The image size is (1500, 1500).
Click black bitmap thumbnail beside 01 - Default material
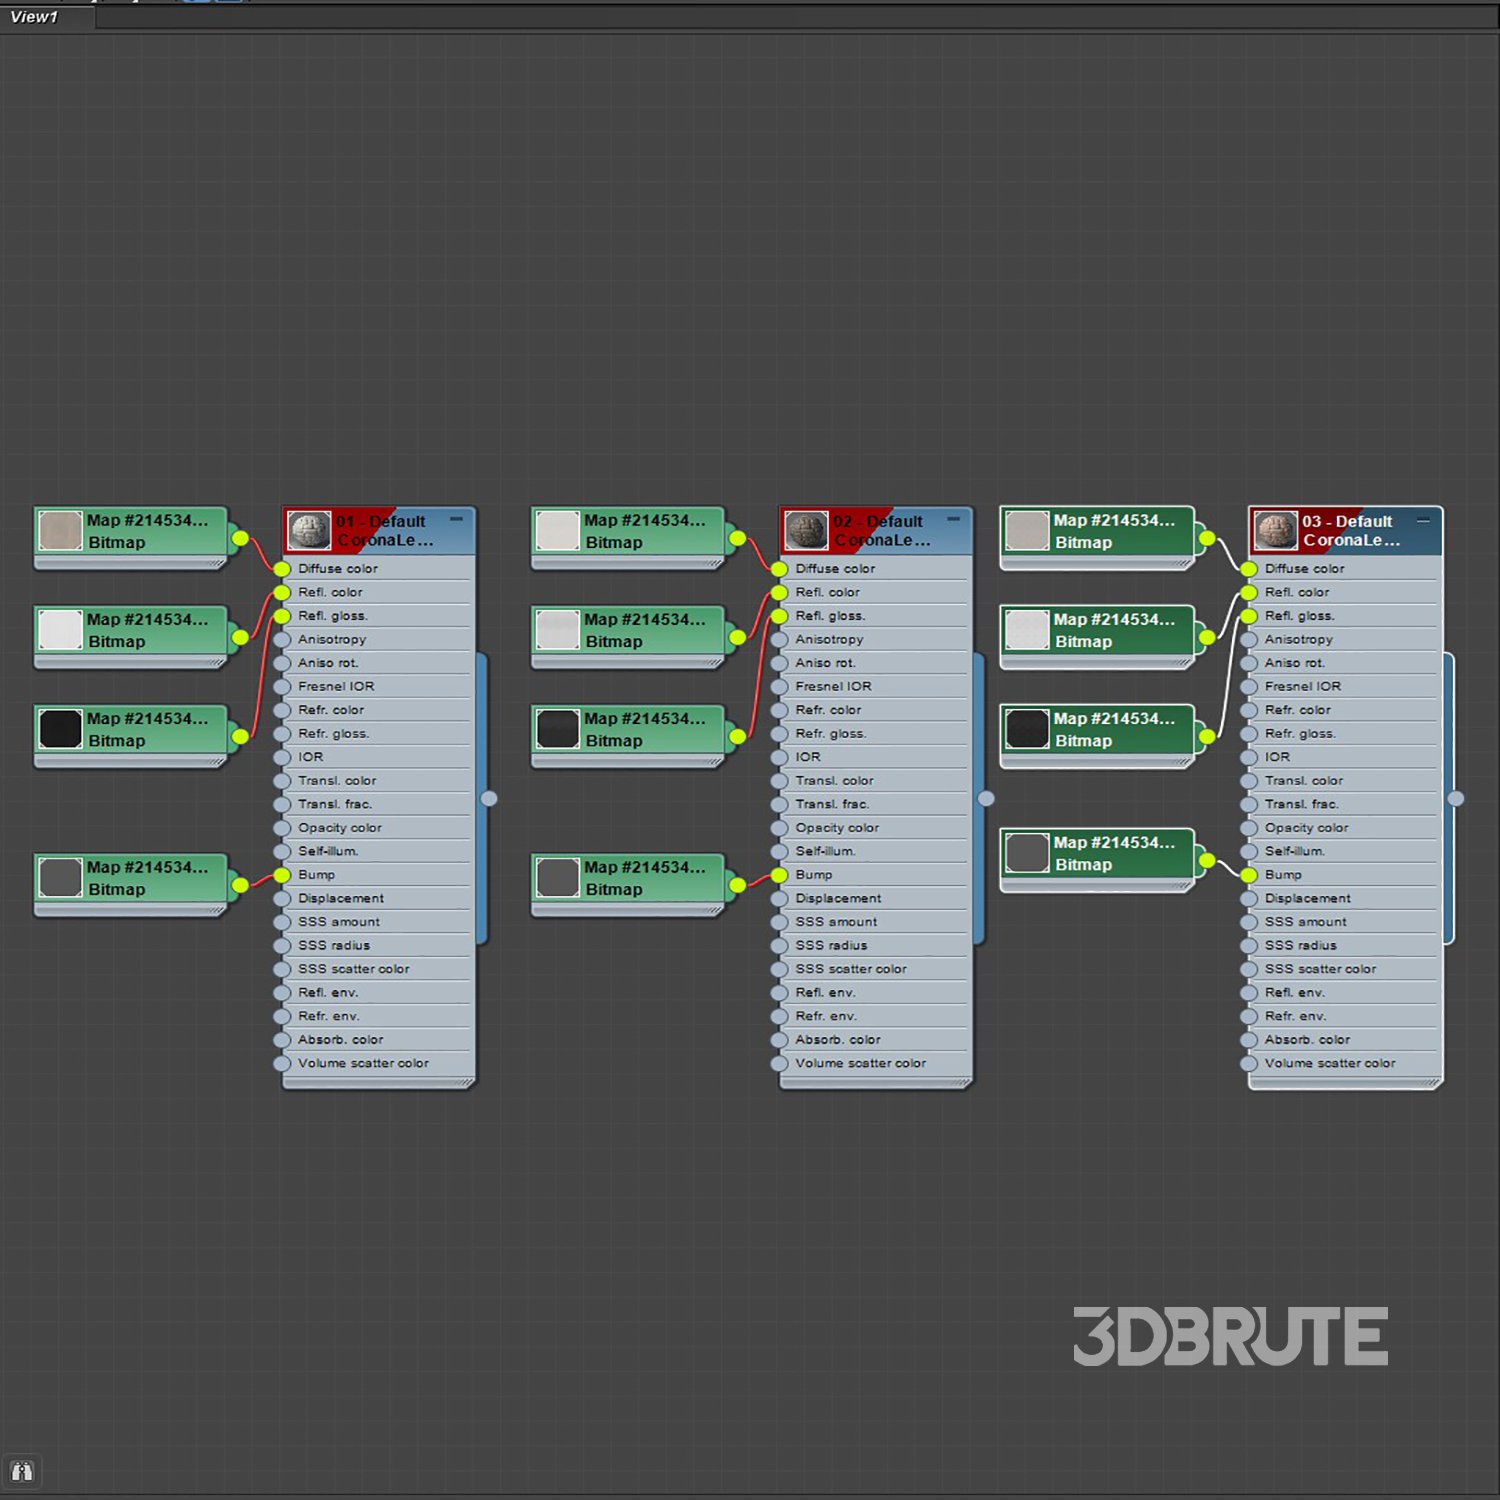[60, 729]
